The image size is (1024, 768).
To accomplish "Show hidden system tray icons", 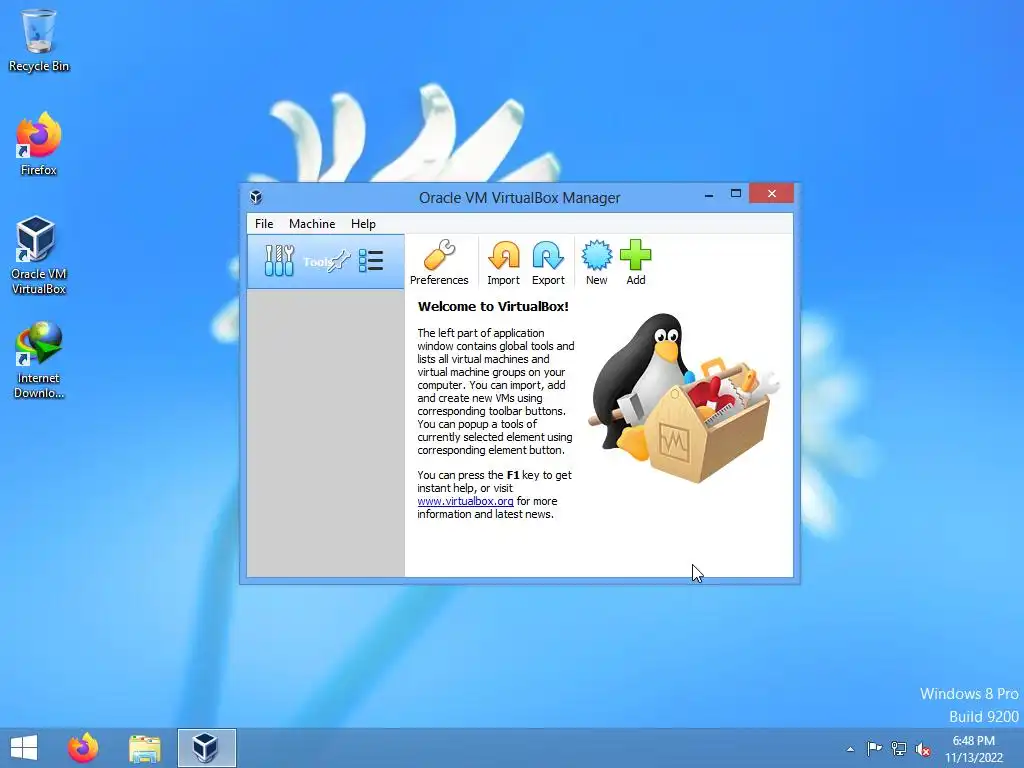I will 850,749.
